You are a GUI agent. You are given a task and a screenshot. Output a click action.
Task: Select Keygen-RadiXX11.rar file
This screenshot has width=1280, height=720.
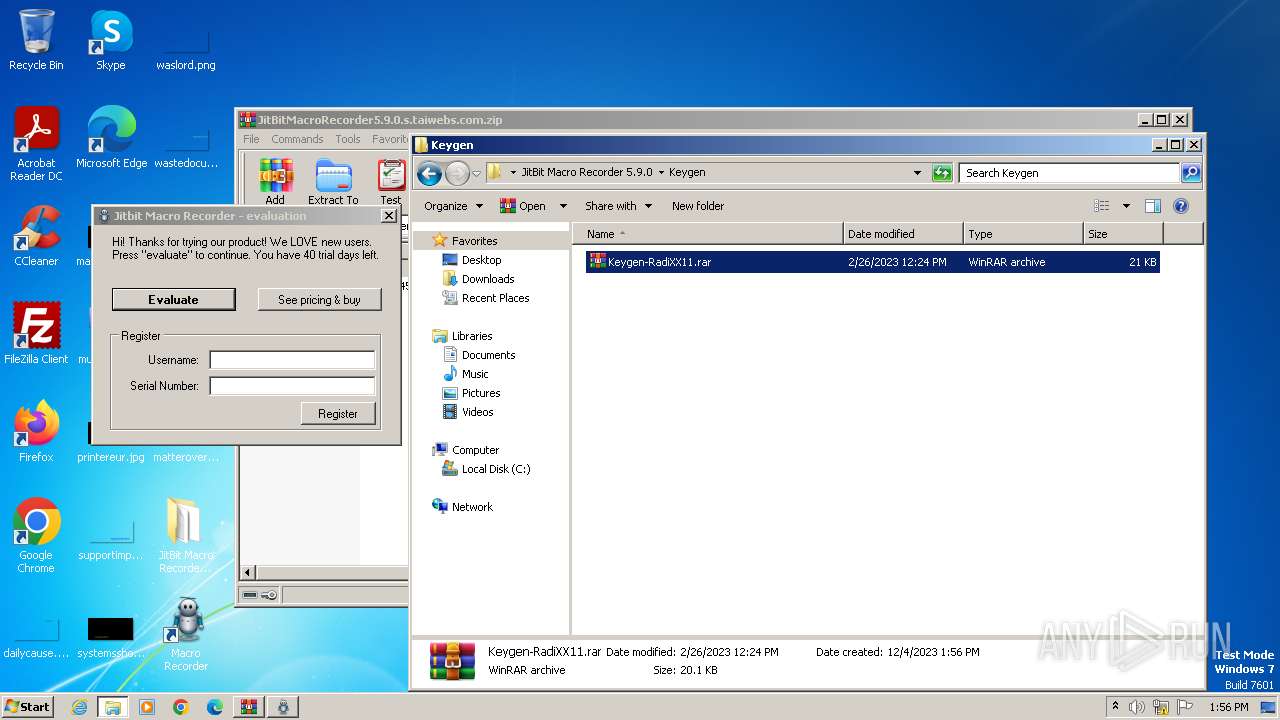pyautogui.click(x=872, y=262)
